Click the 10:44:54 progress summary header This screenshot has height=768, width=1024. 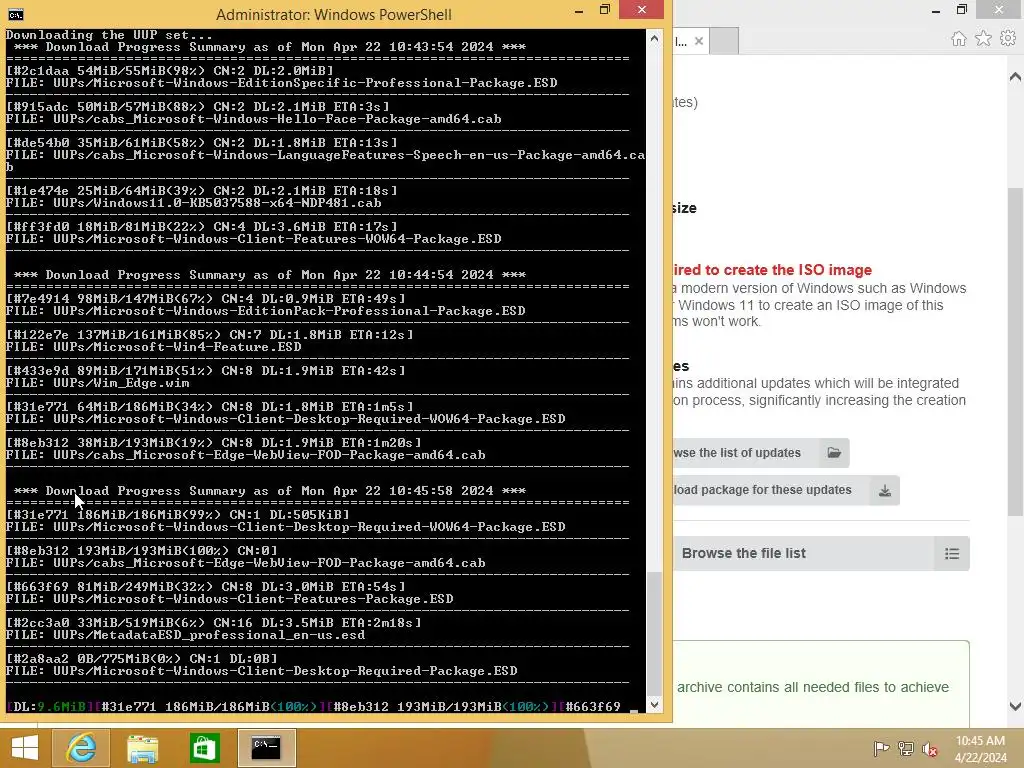tap(269, 274)
